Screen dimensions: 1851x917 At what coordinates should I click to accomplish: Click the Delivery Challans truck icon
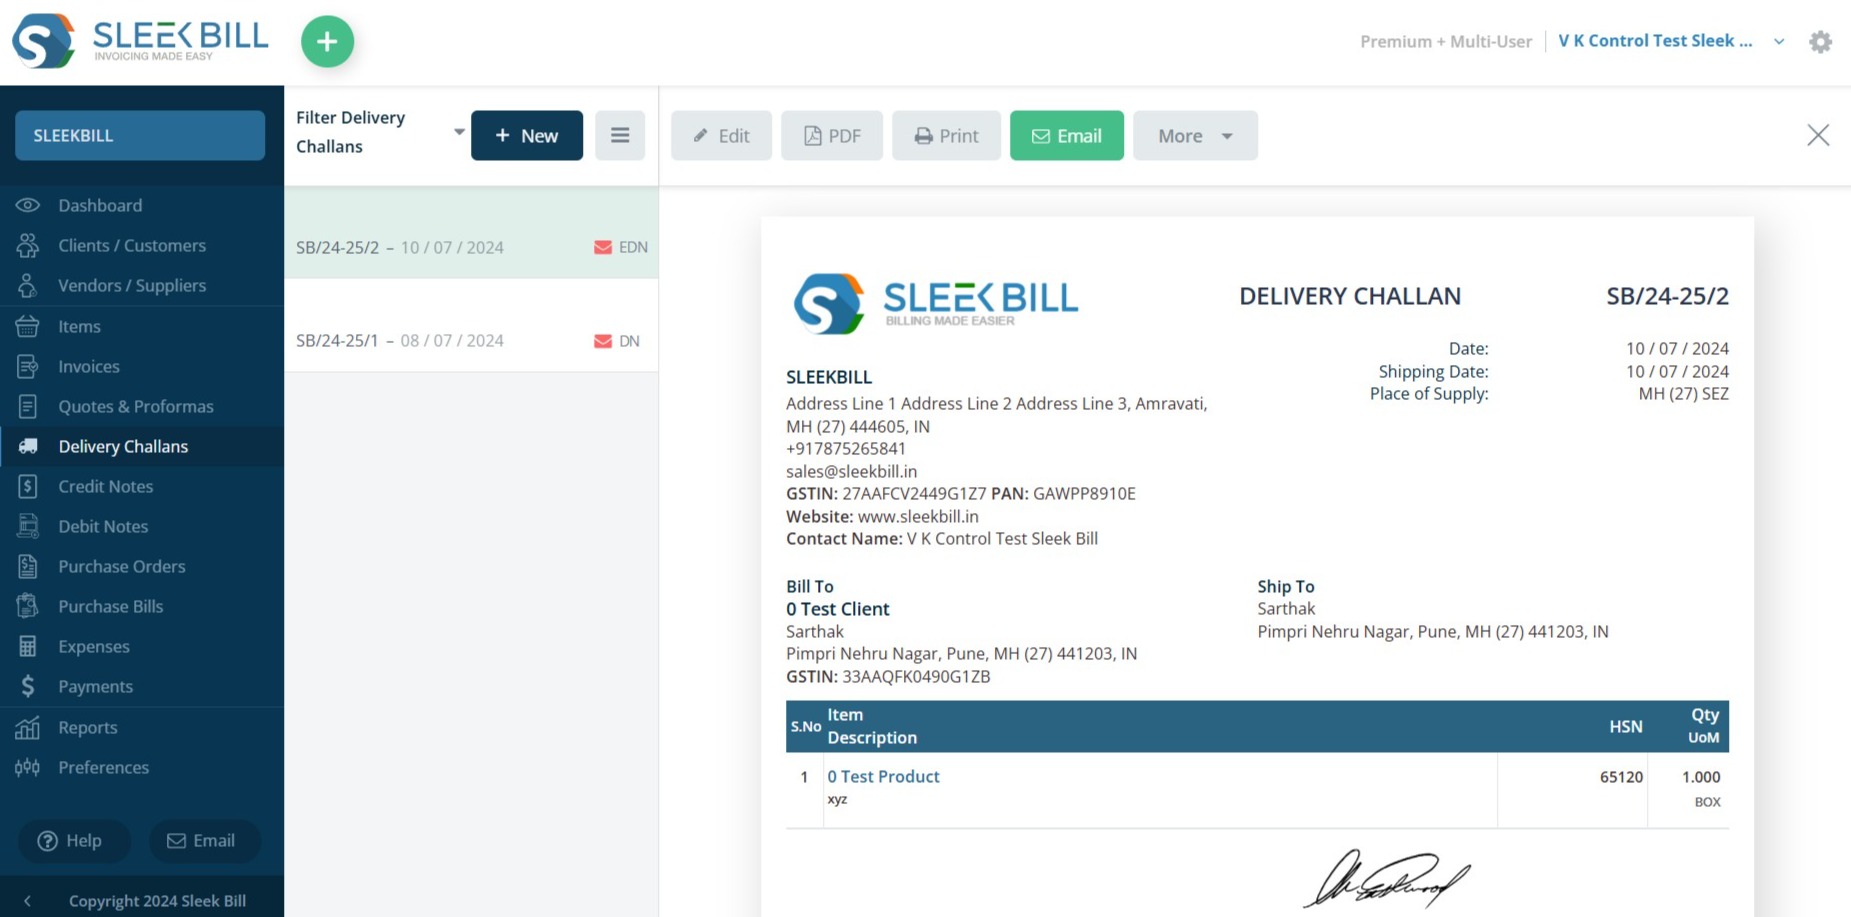(28, 446)
